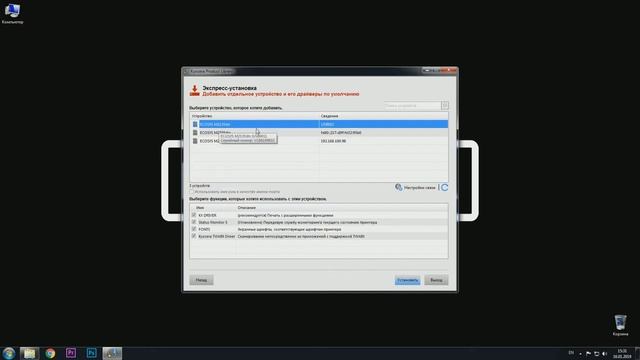640x360 pixels.
Task: Open Adobe Premiere from the taskbar
Action: click(x=71, y=353)
